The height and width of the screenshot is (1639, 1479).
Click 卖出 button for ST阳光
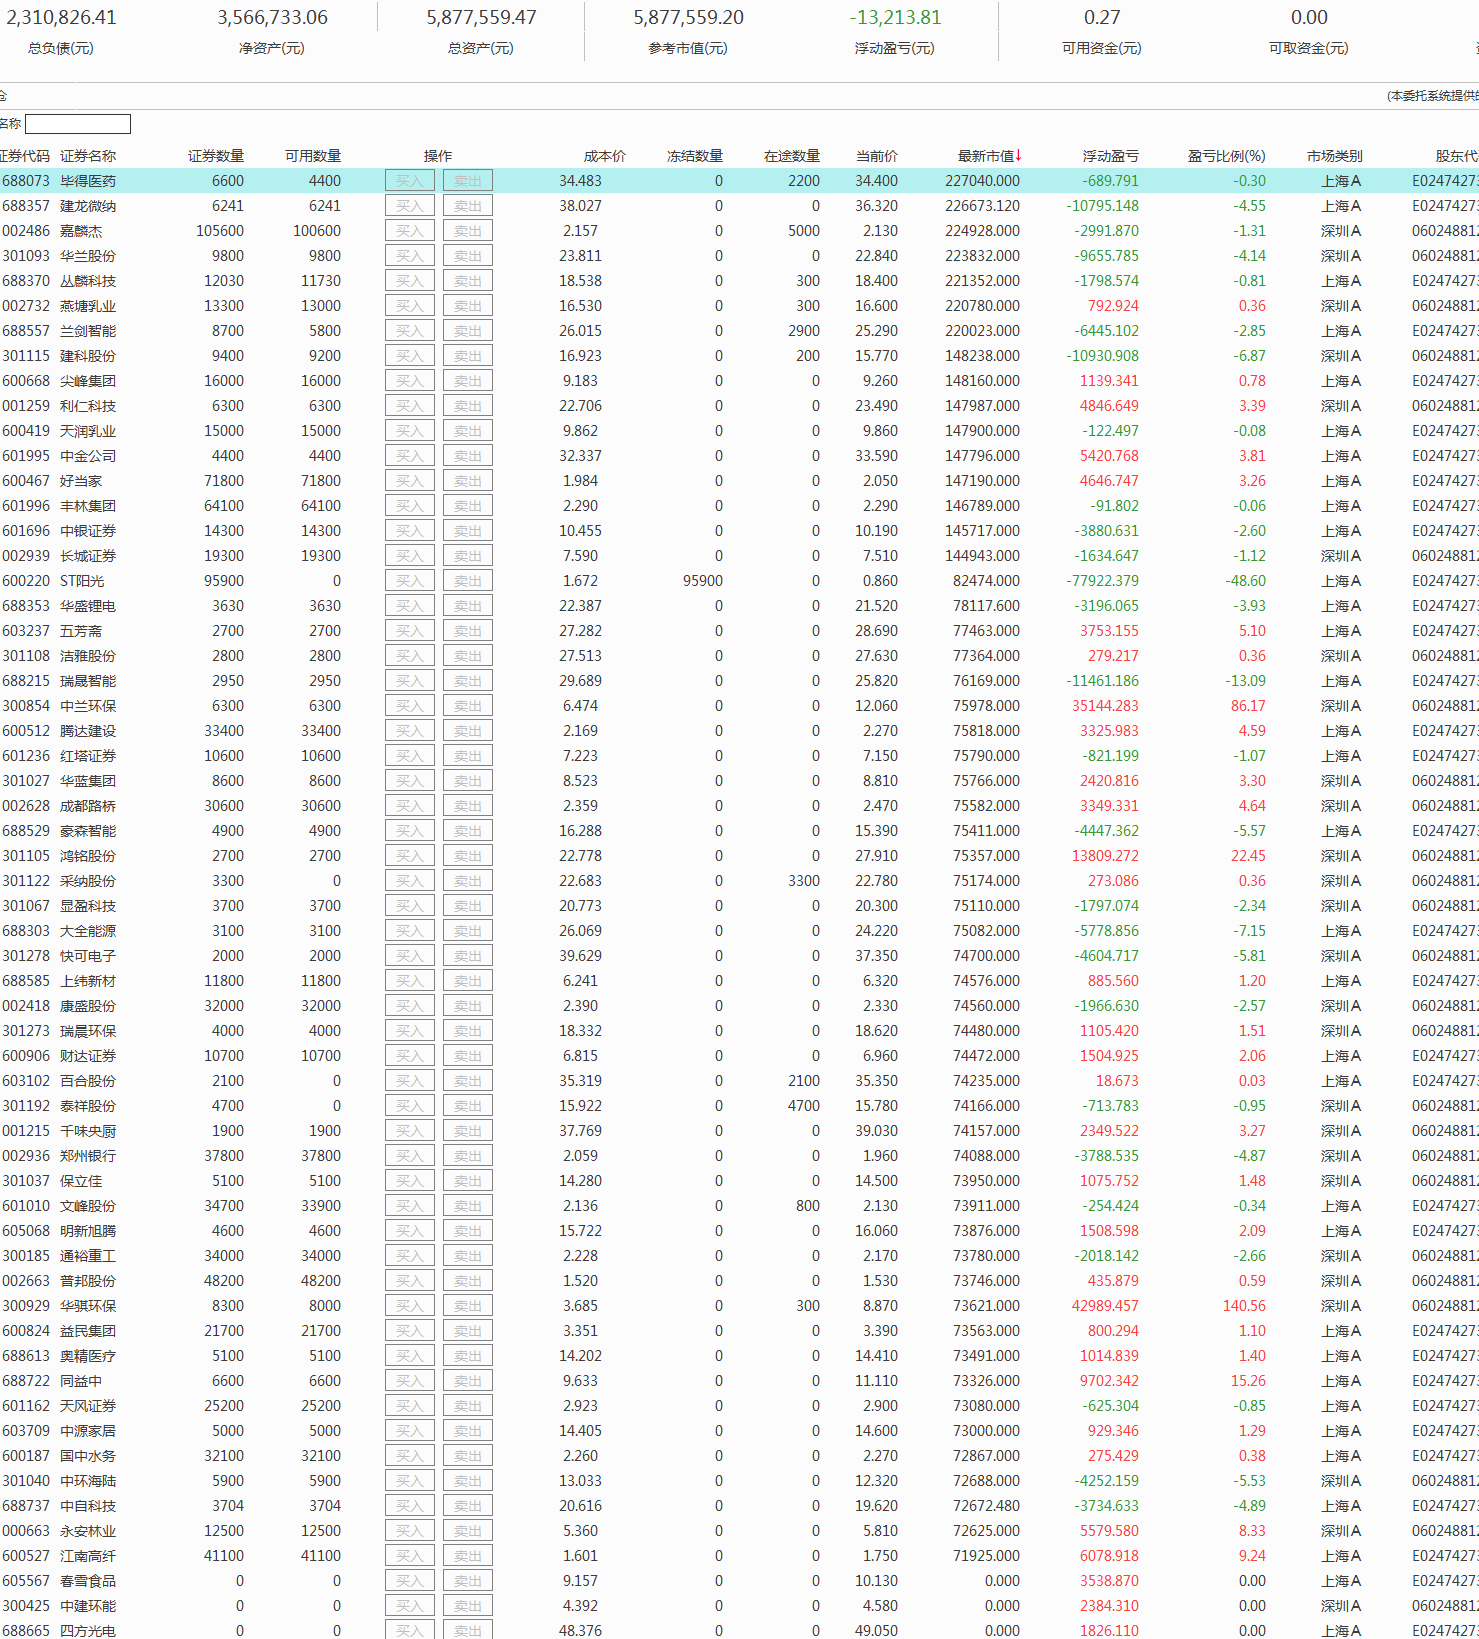coord(468,581)
